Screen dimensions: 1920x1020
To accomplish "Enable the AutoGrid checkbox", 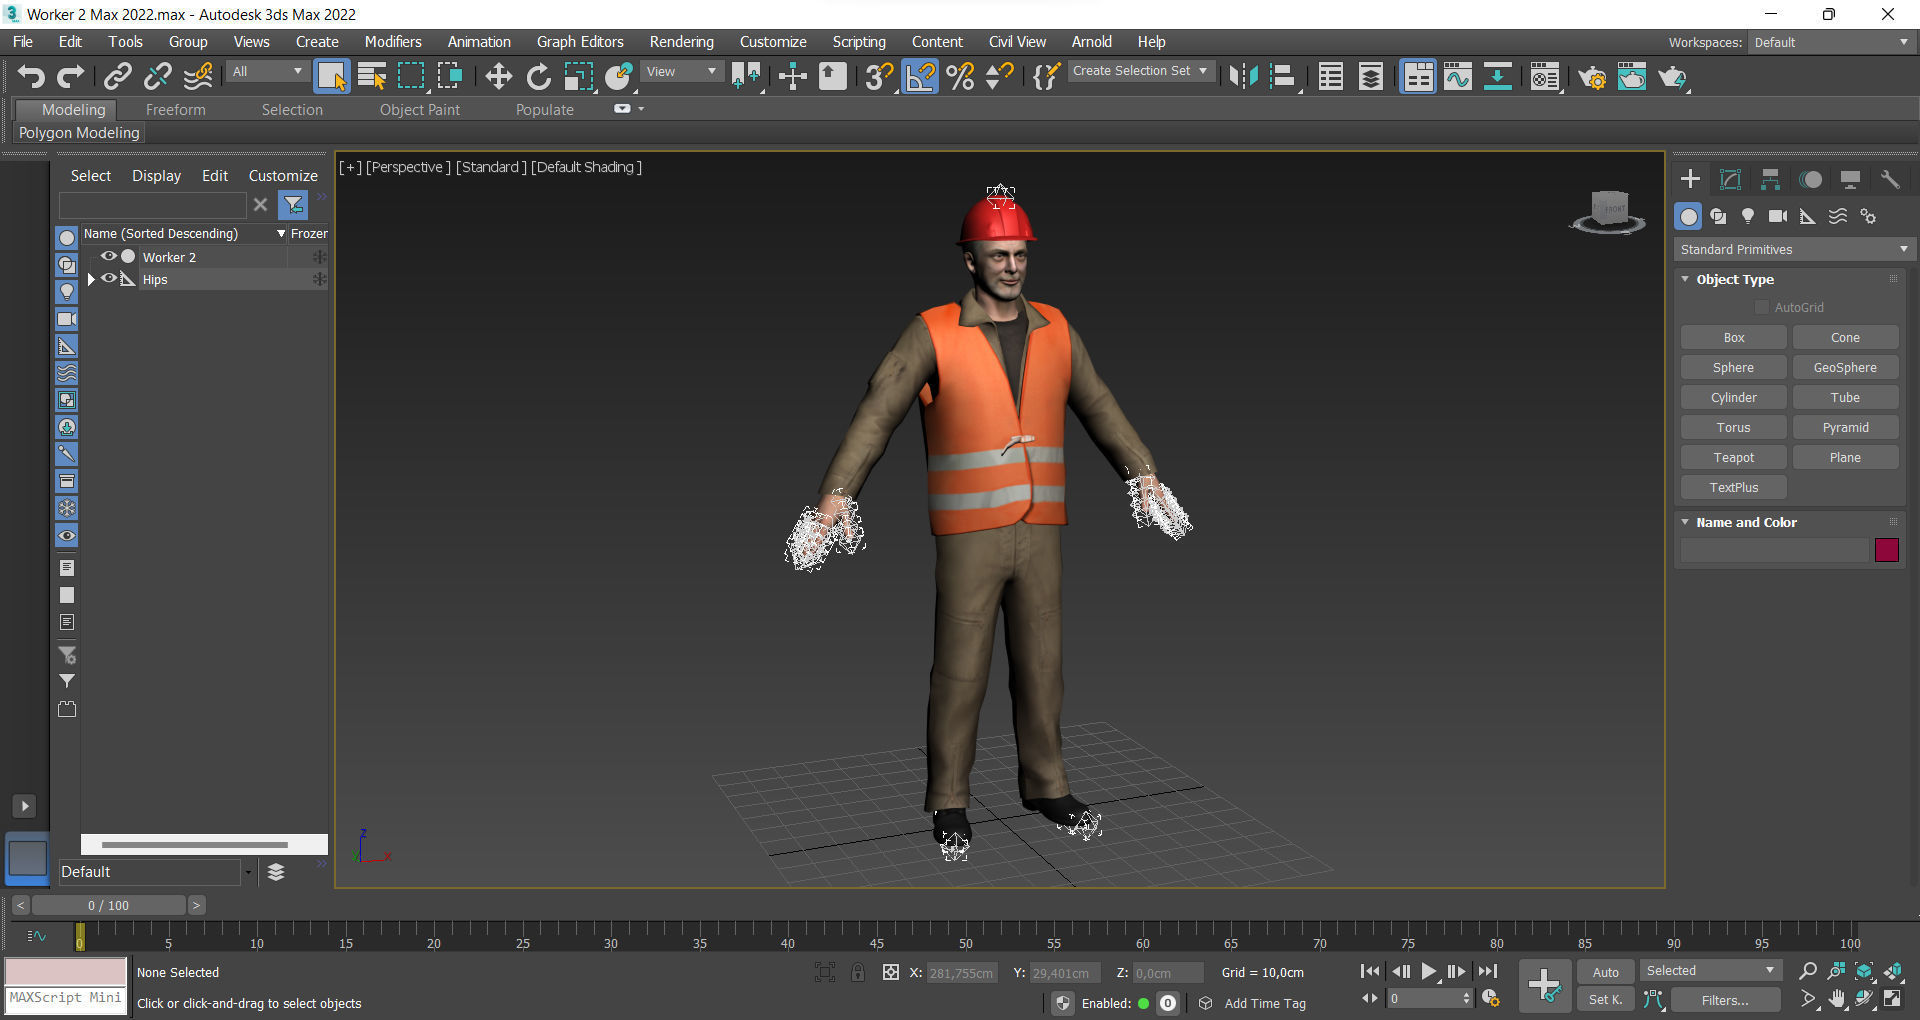I will click(x=1762, y=307).
